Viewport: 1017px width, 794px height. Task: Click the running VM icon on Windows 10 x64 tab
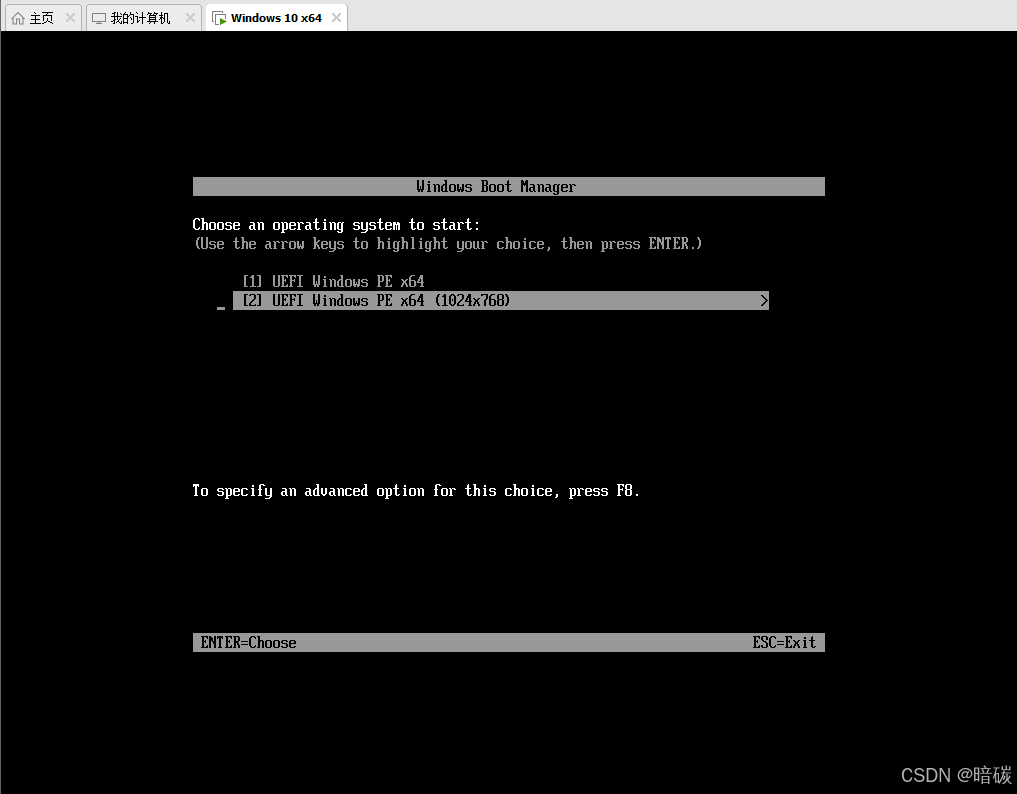[219, 18]
